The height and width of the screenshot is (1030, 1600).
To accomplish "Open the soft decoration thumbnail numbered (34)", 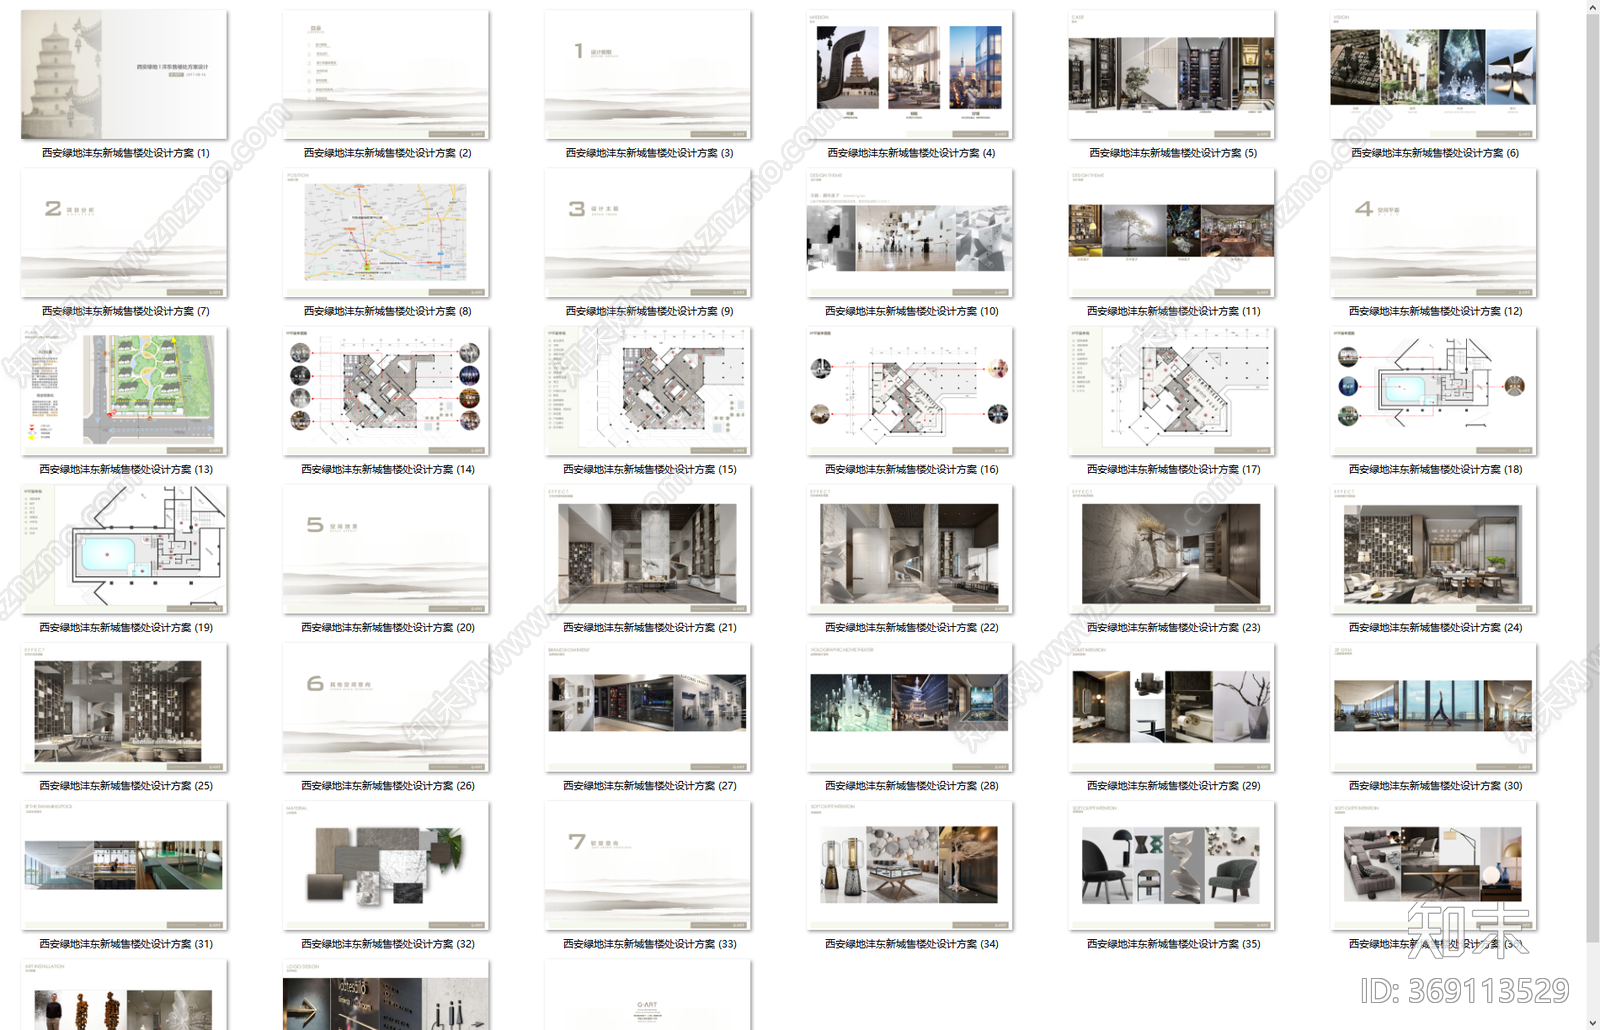I will pyautogui.click(x=910, y=865).
